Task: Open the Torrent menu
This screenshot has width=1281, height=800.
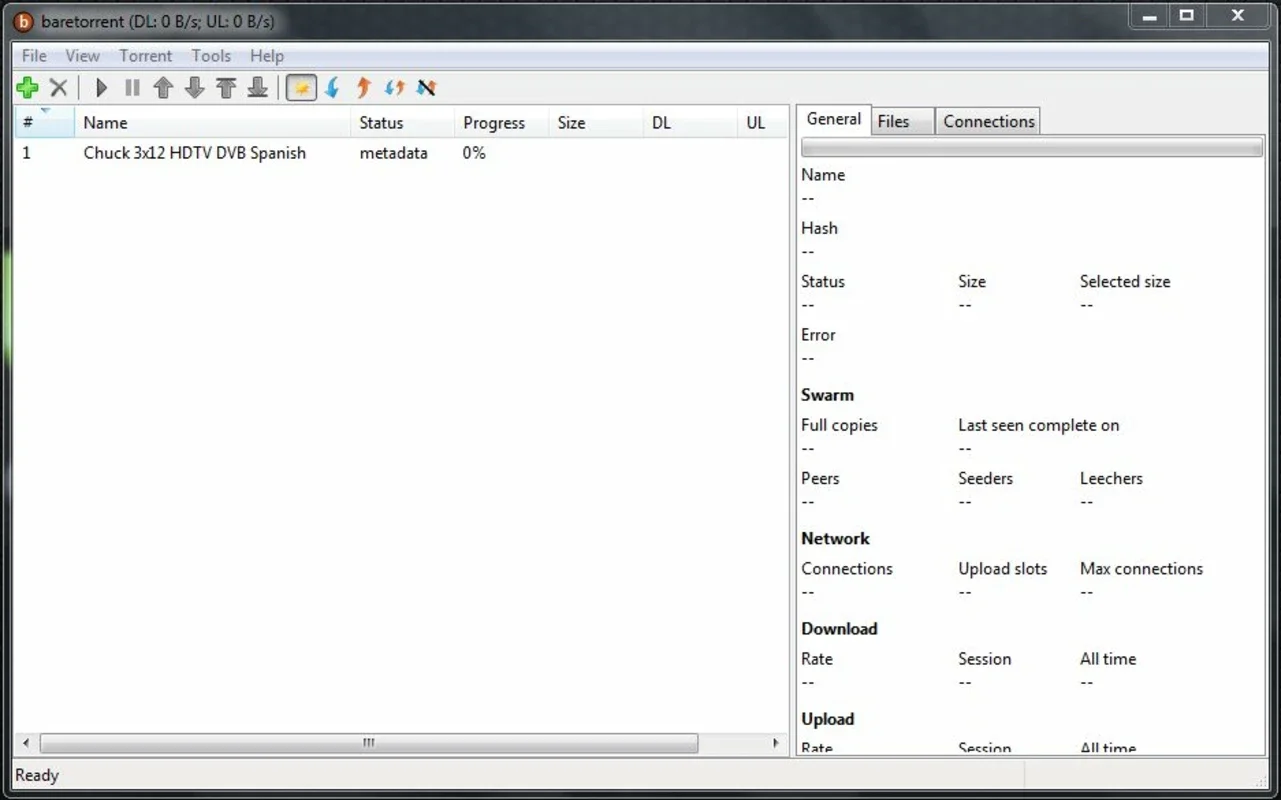Action: click(x=146, y=56)
